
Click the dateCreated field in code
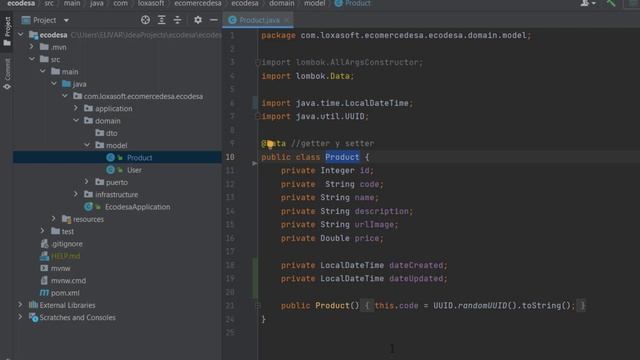tap(416, 265)
